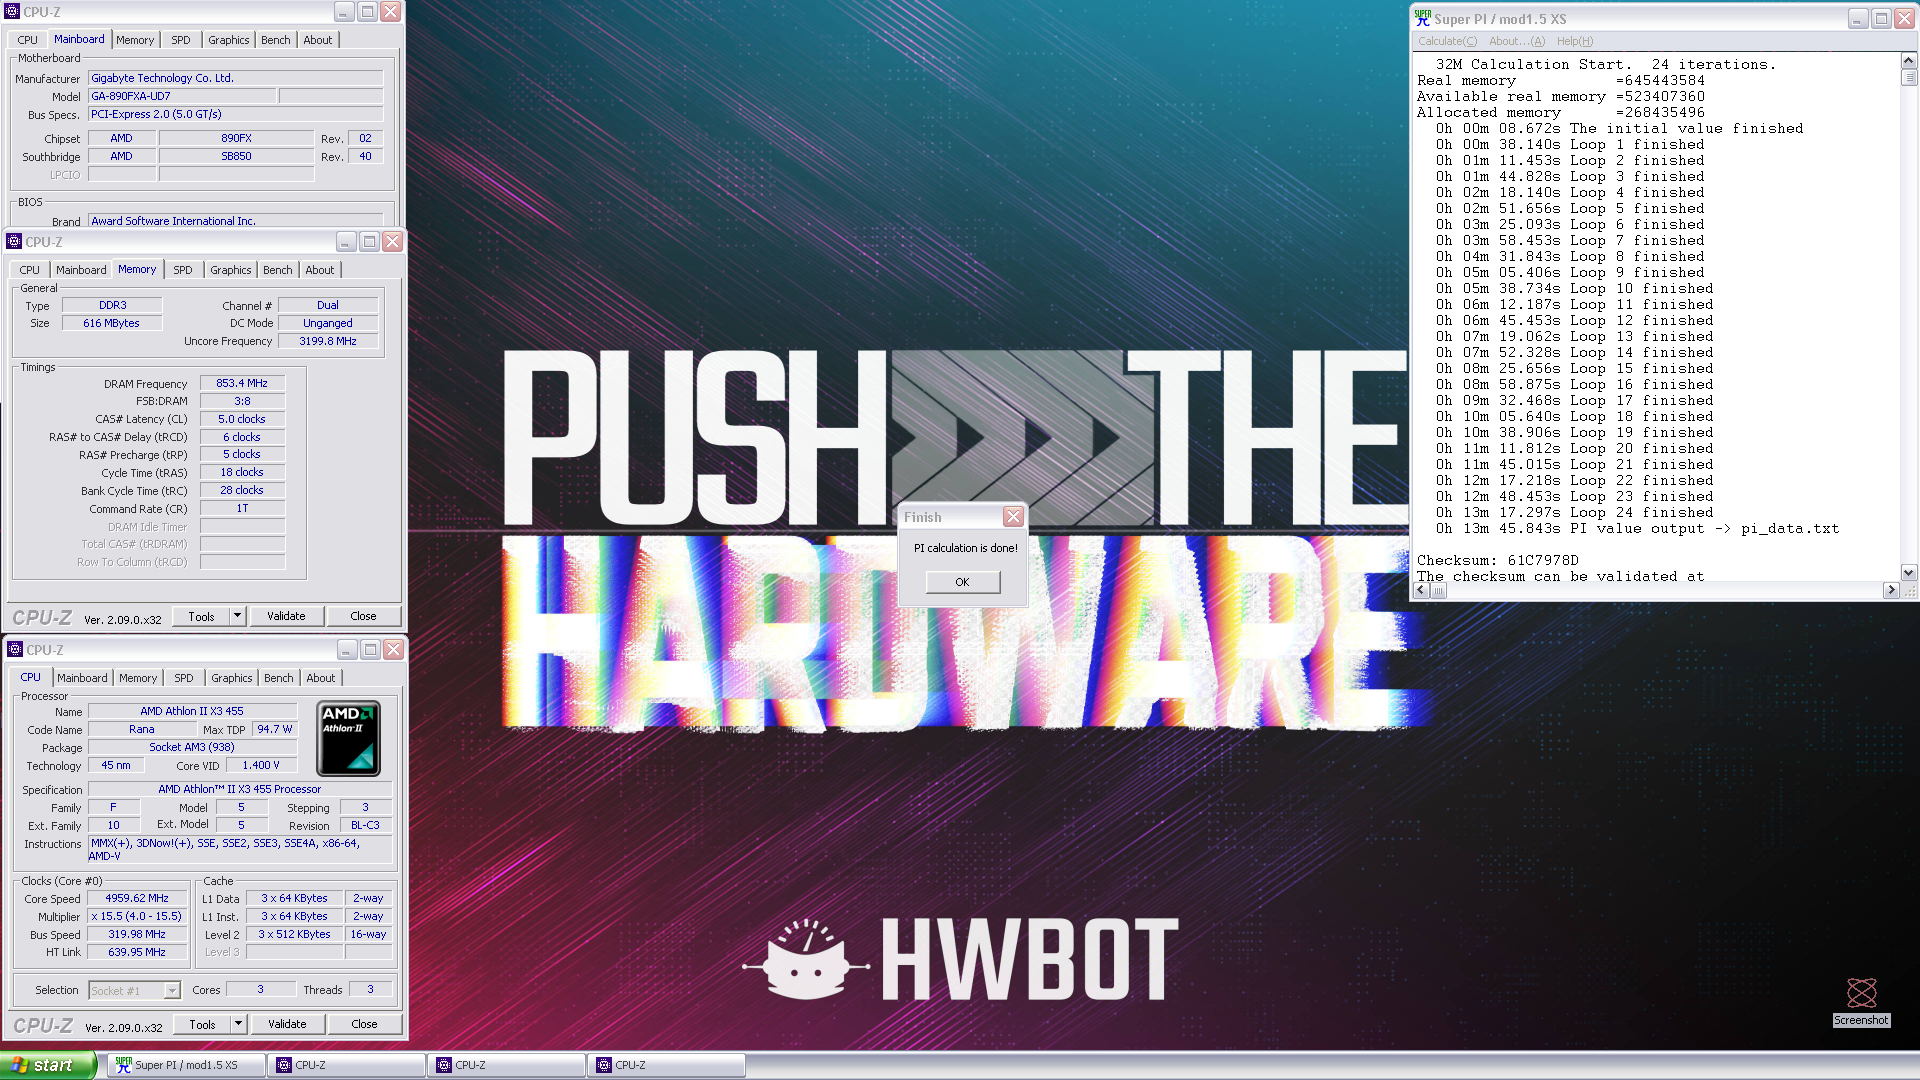This screenshot has width=1920, height=1080.
Task: Open CPU tab in top CPU-Z window
Action: point(28,40)
